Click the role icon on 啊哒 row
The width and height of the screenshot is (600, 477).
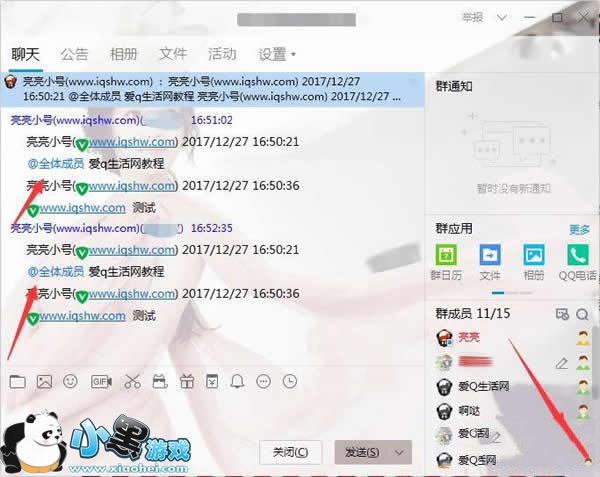point(583,411)
